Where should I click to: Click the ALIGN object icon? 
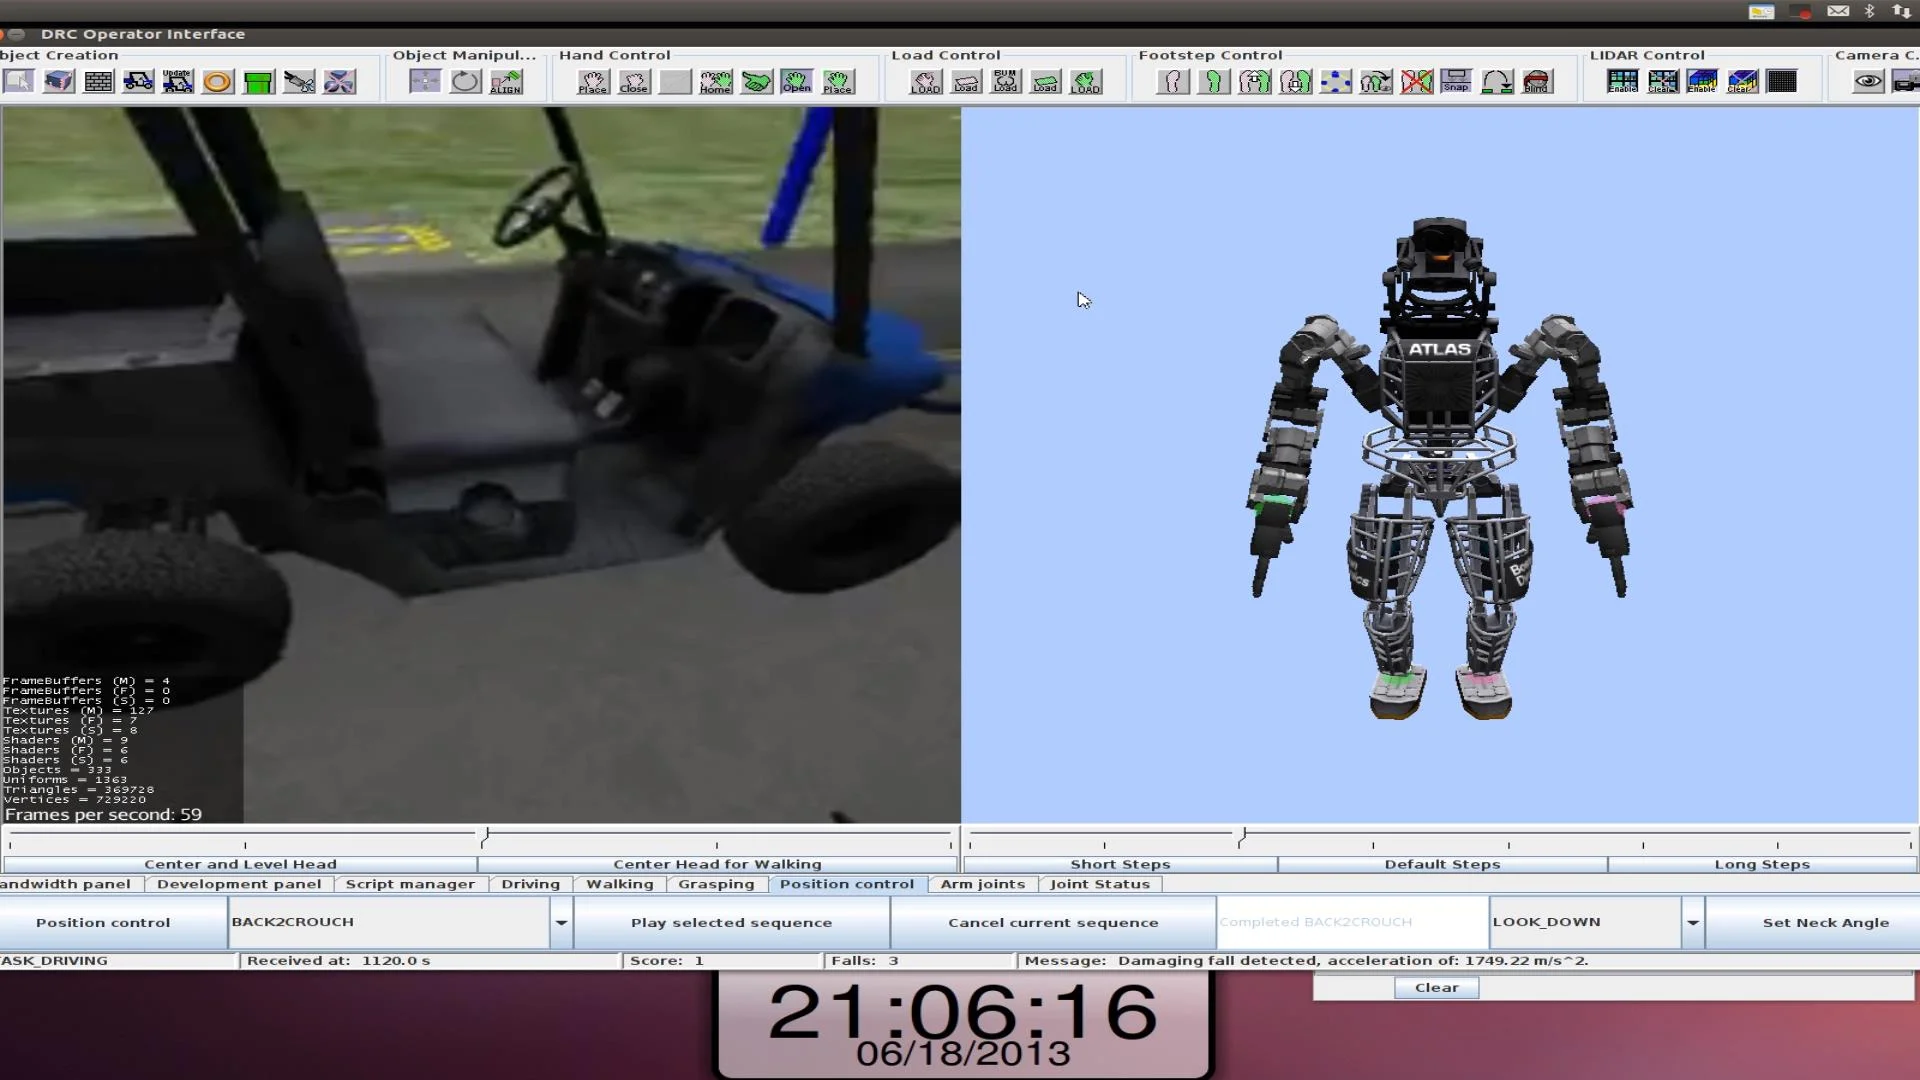click(506, 81)
